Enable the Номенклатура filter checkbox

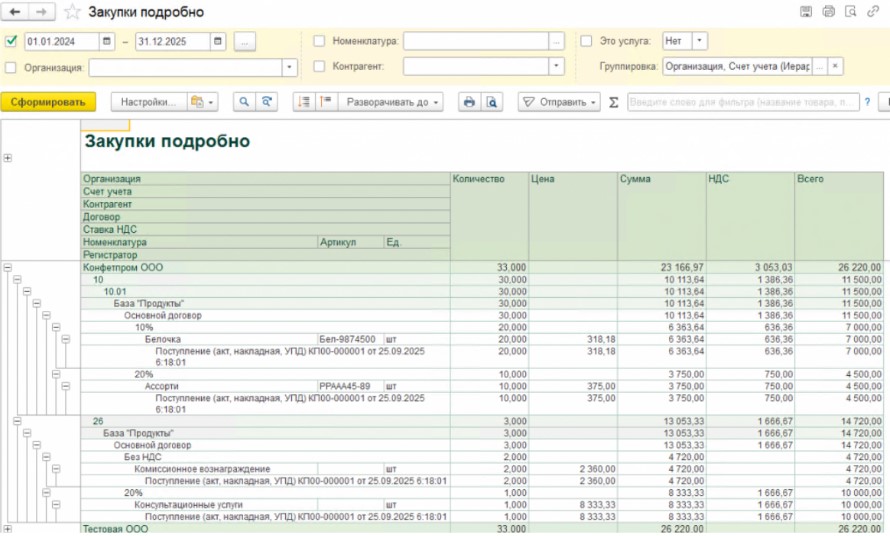coord(319,41)
